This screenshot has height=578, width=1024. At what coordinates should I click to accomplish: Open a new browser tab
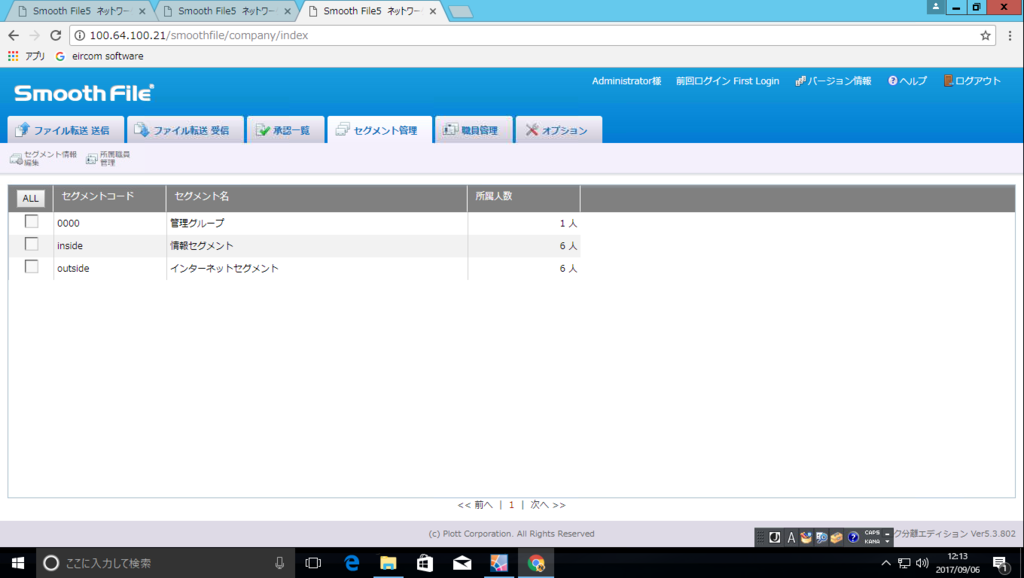(460, 12)
